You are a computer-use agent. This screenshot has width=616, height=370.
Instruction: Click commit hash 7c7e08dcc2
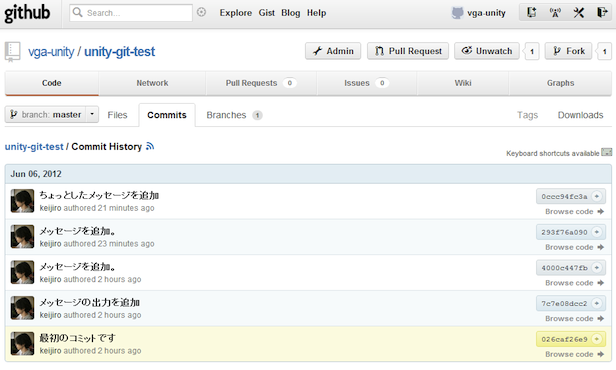point(564,304)
